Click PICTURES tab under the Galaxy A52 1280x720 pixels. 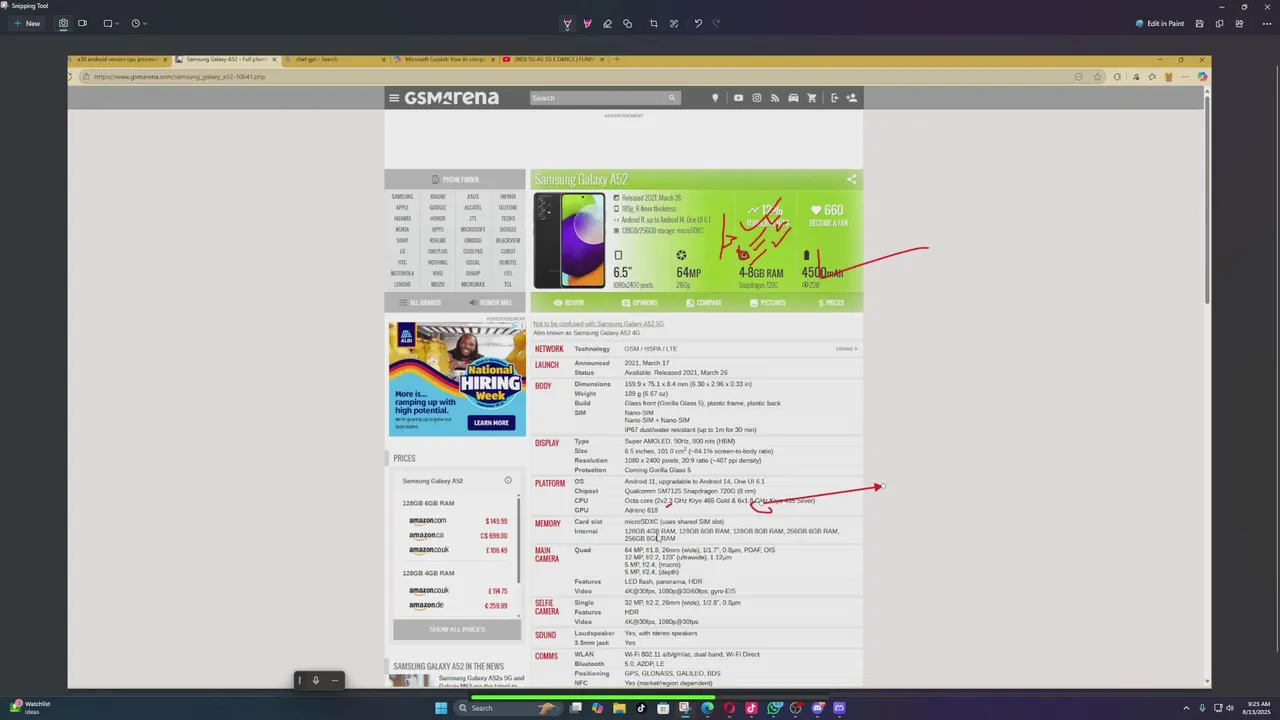(767, 302)
